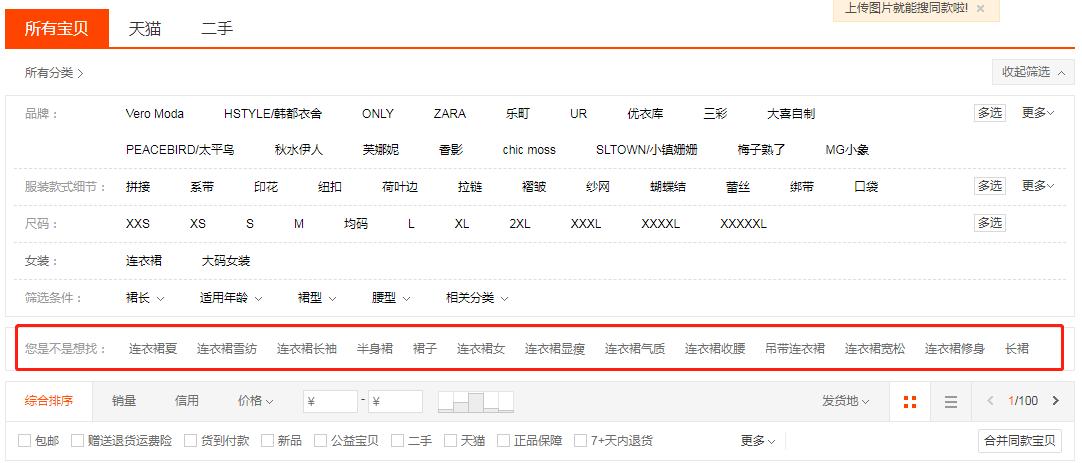Collapse filters with 收起筛选
1082x463 pixels.
click(1033, 72)
